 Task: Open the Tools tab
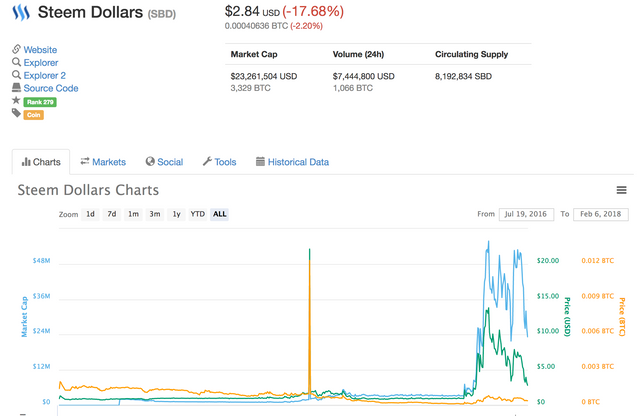tap(219, 162)
